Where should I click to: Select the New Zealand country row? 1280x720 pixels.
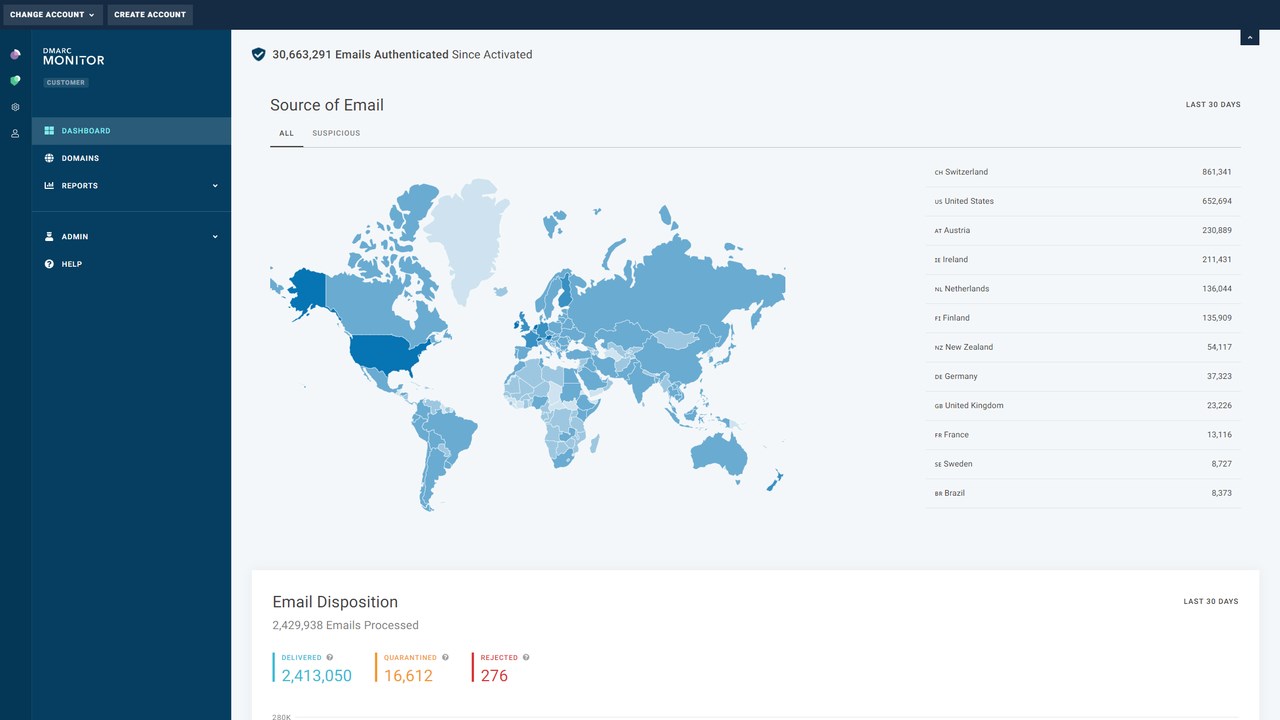click(1083, 347)
